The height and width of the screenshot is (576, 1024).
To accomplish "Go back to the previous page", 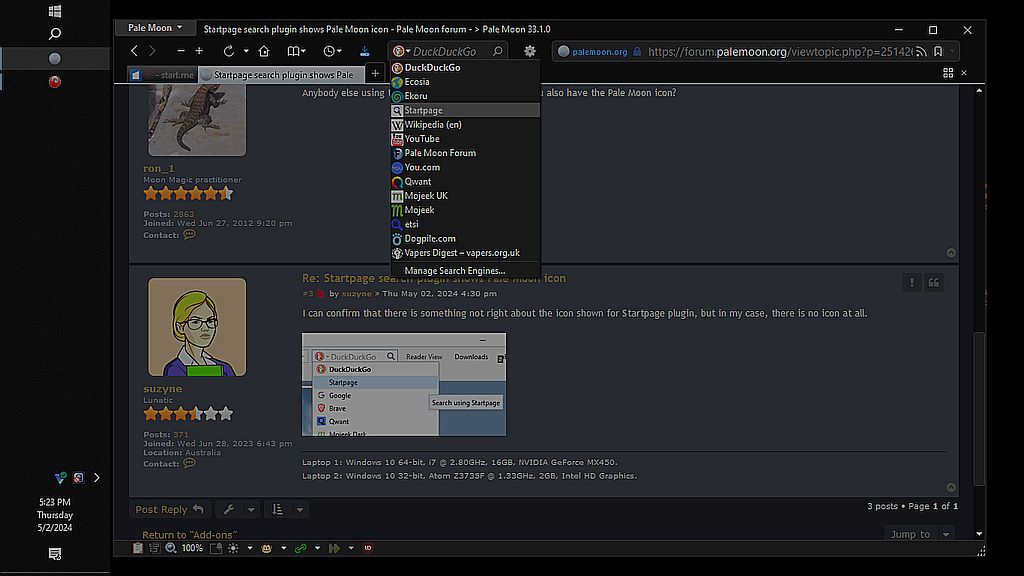I will pyautogui.click(x=134, y=51).
